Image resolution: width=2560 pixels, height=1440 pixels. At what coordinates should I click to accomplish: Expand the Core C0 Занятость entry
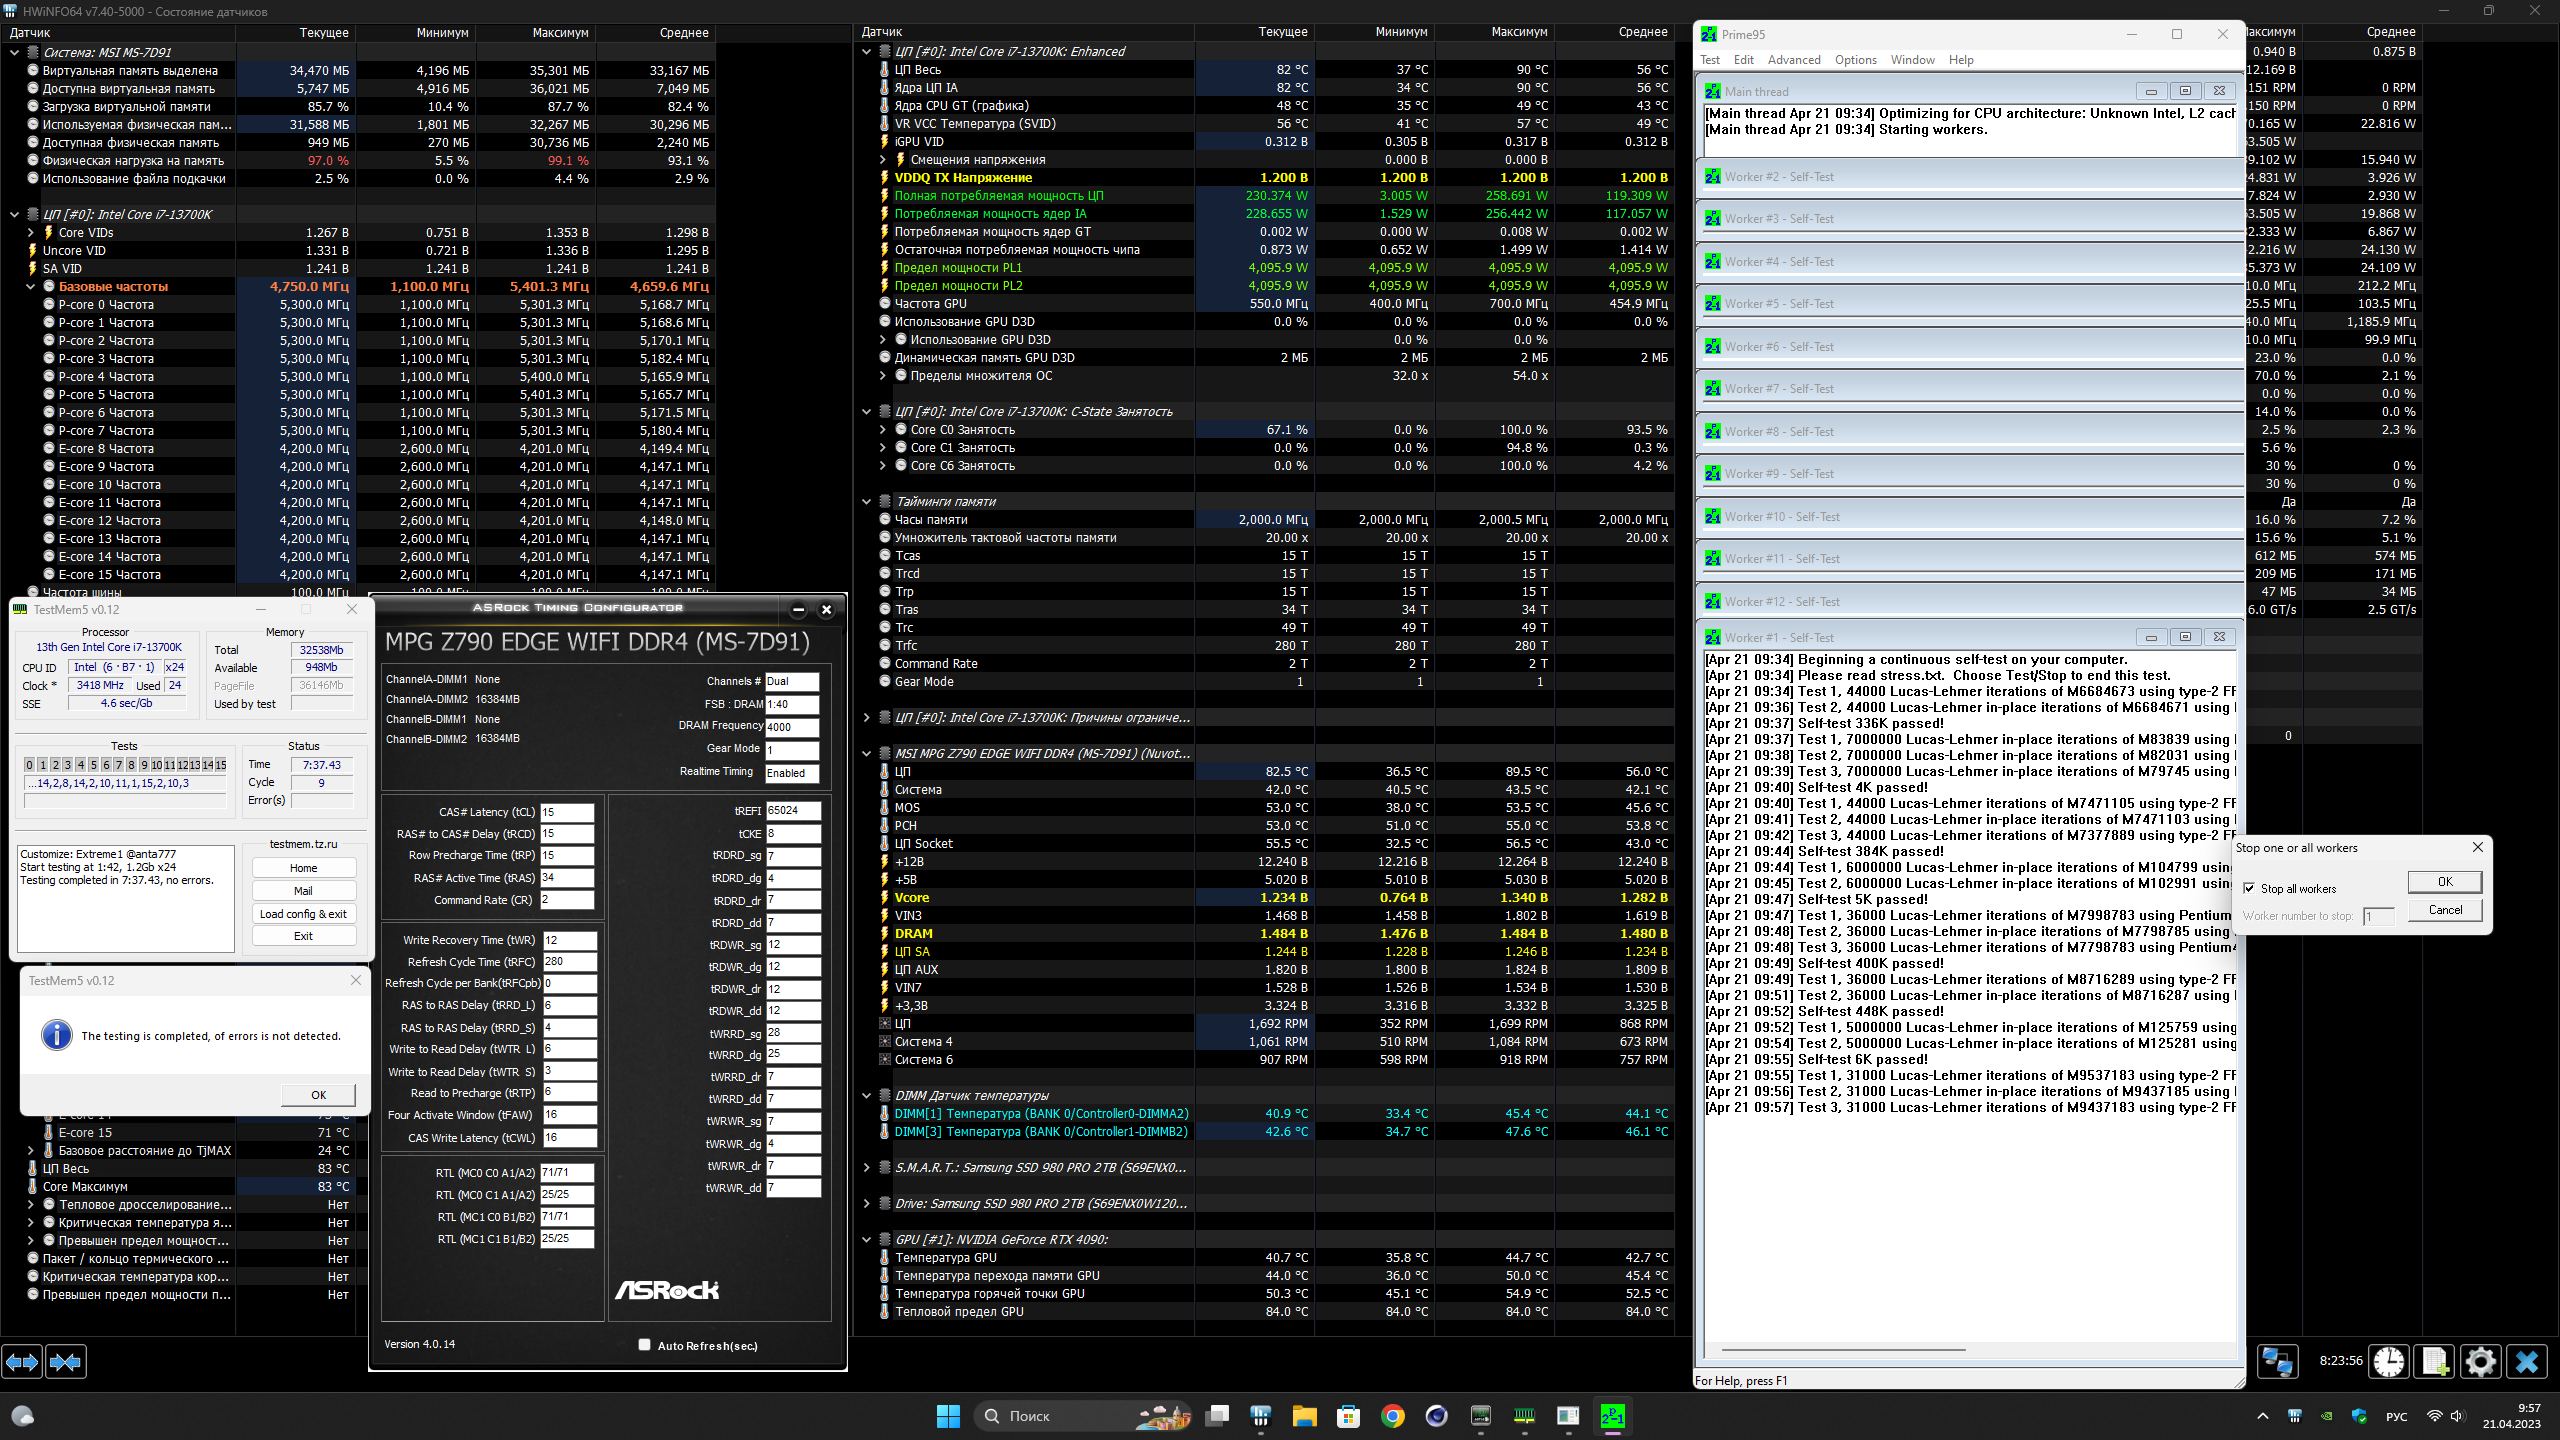(x=883, y=430)
